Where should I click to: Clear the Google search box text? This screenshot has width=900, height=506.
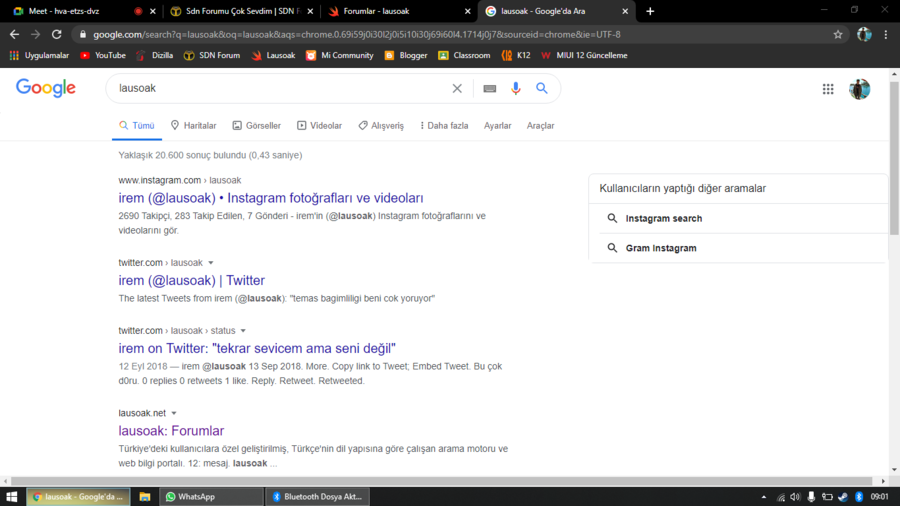click(x=457, y=88)
